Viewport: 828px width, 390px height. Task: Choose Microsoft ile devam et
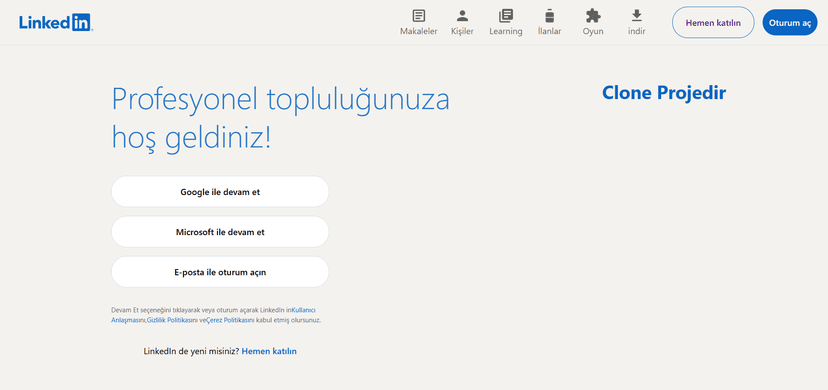220,232
